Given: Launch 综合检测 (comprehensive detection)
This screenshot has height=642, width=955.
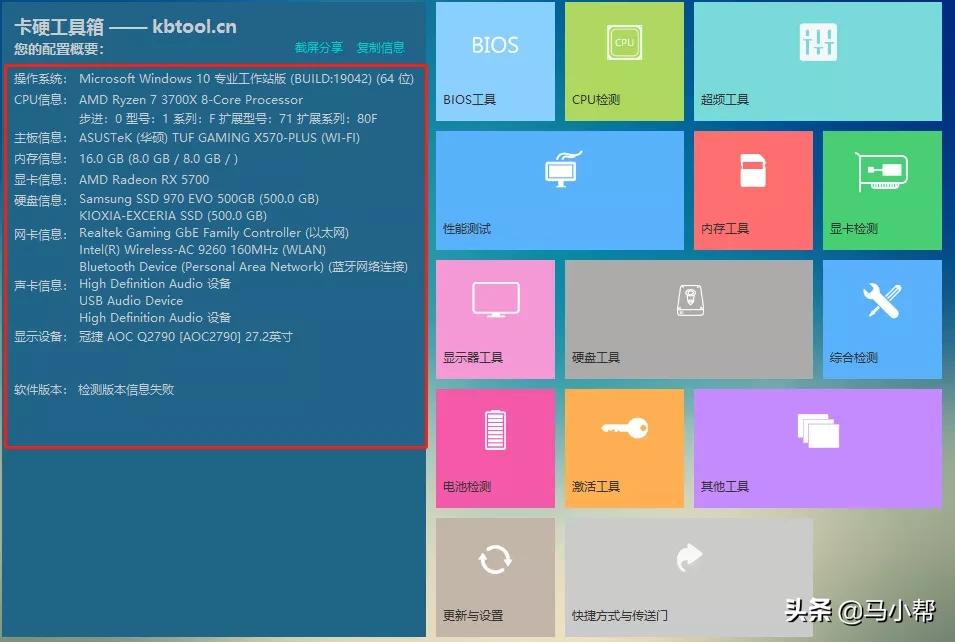Looking at the screenshot, I should coord(881,318).
